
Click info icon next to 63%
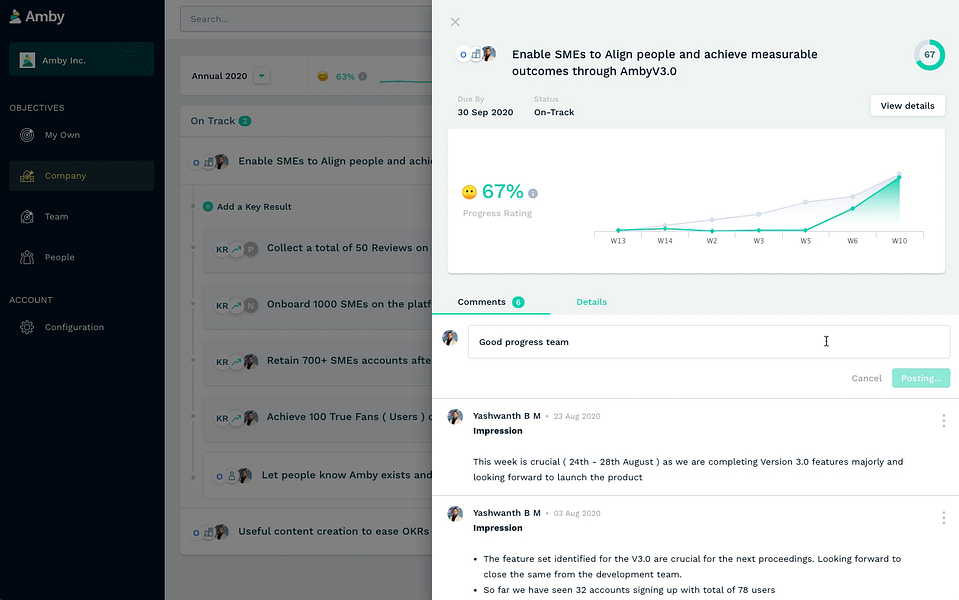[x=363, y=76]
